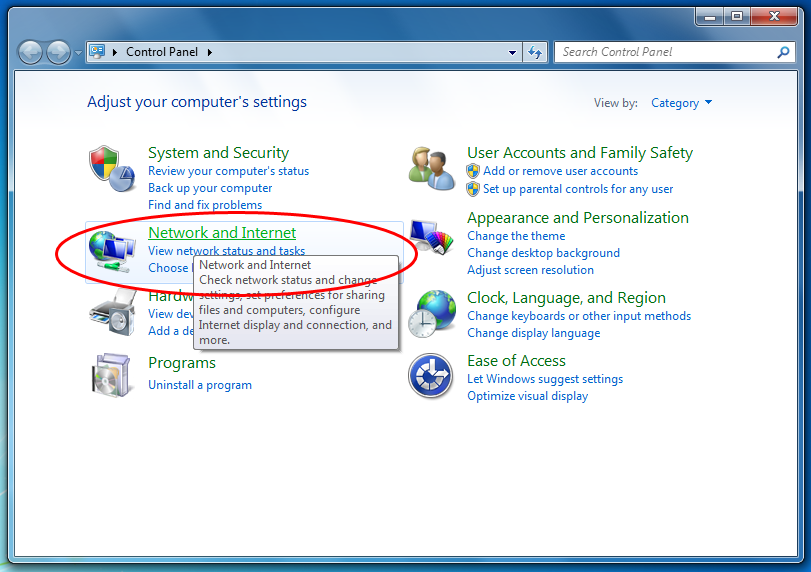Click the Forward navigation arrow button
This screenshot has height=572, width=811.
coord(58,52)
